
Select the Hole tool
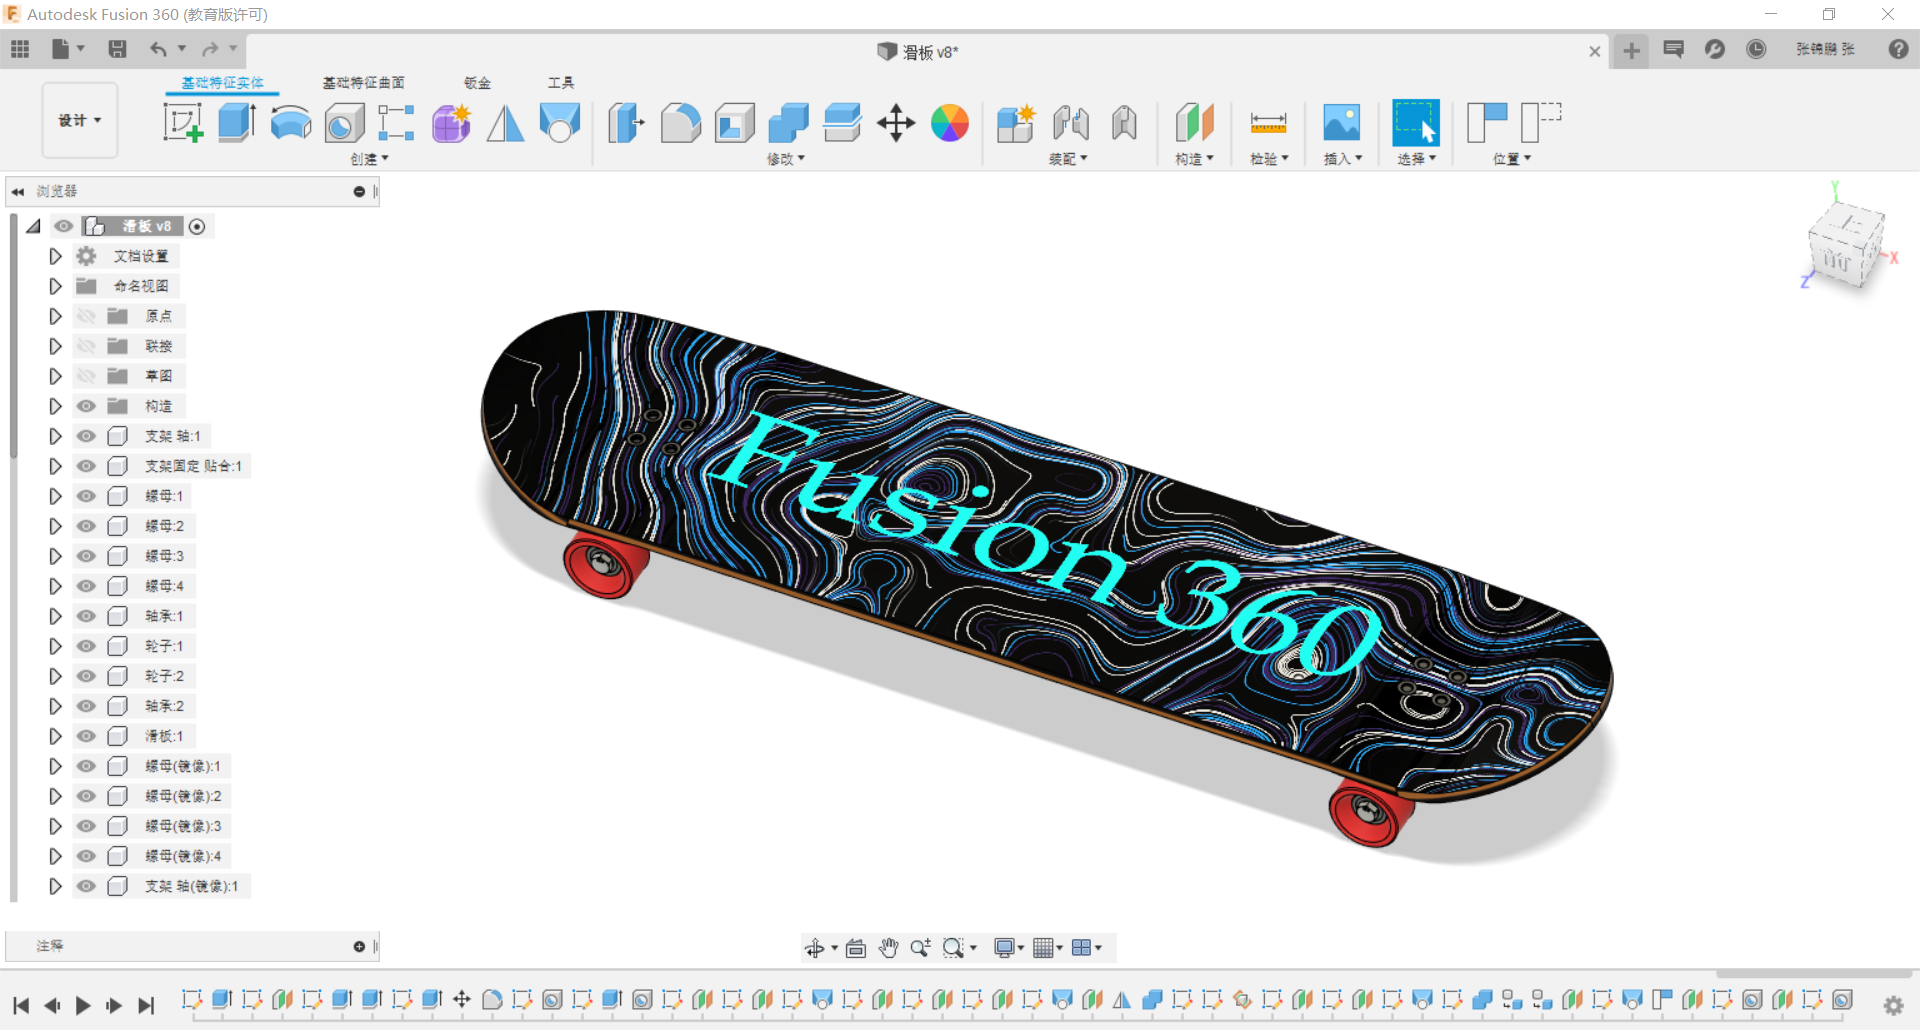point(344,123)
